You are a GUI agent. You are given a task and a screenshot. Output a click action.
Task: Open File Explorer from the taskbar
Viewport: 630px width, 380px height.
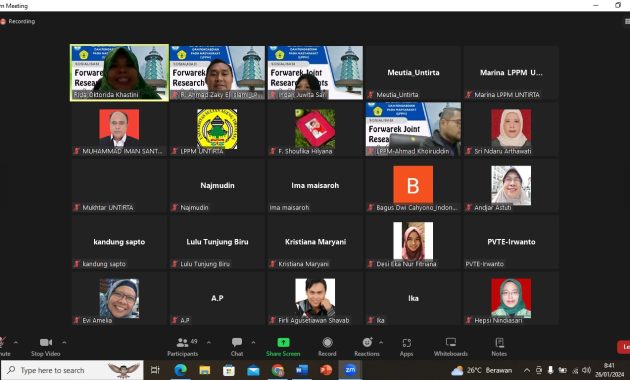(x=205, y=370)
